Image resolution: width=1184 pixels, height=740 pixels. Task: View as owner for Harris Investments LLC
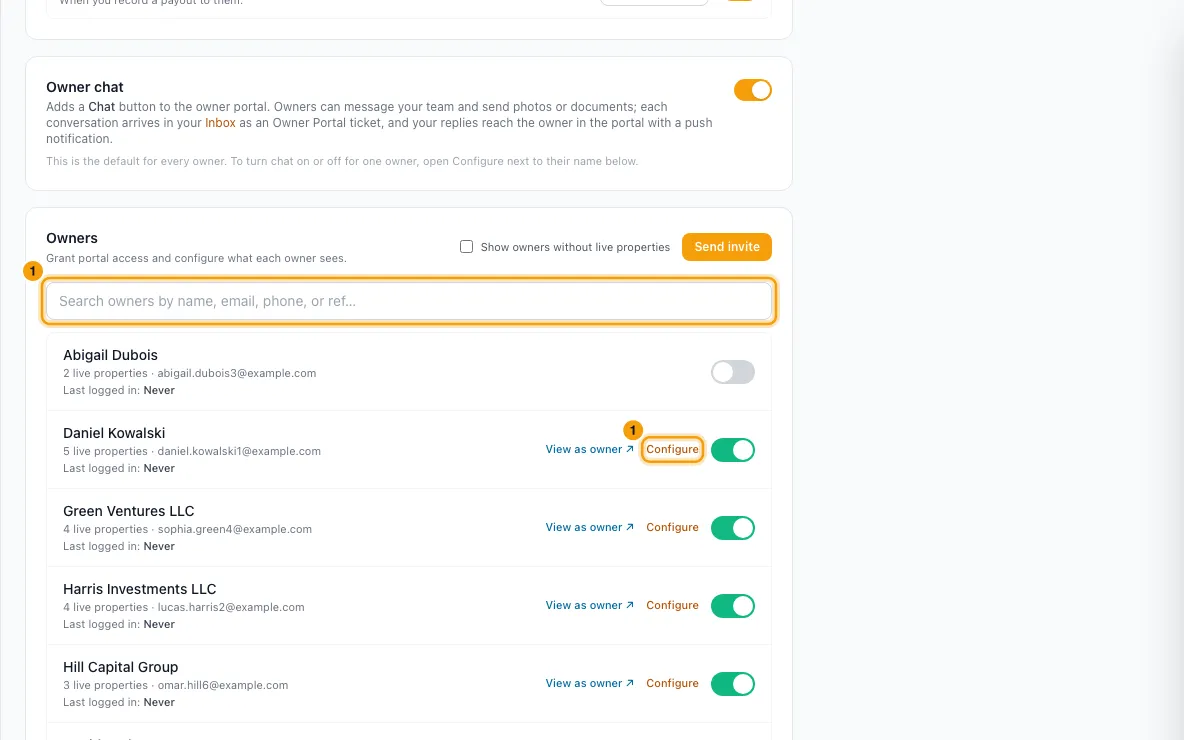click(590, 605)
